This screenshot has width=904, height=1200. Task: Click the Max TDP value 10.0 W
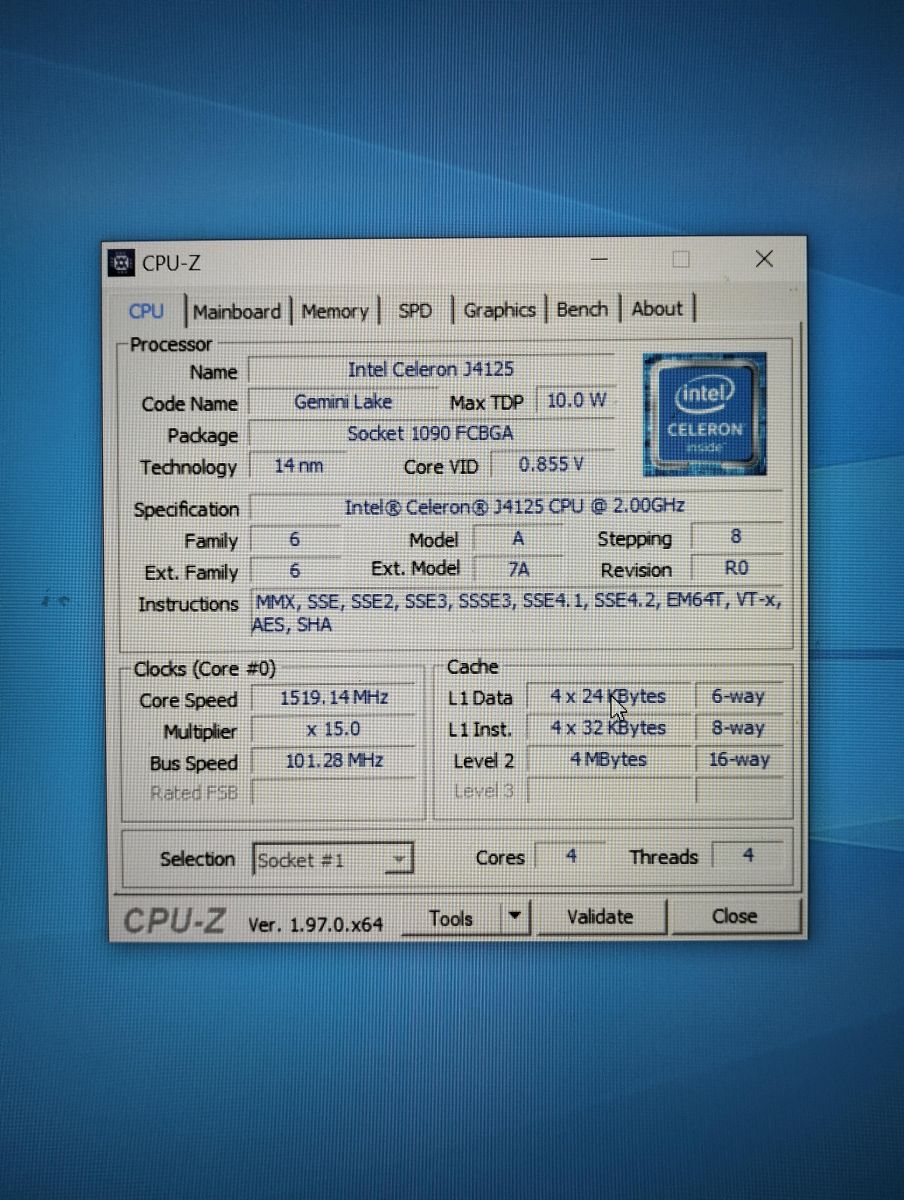576,400
